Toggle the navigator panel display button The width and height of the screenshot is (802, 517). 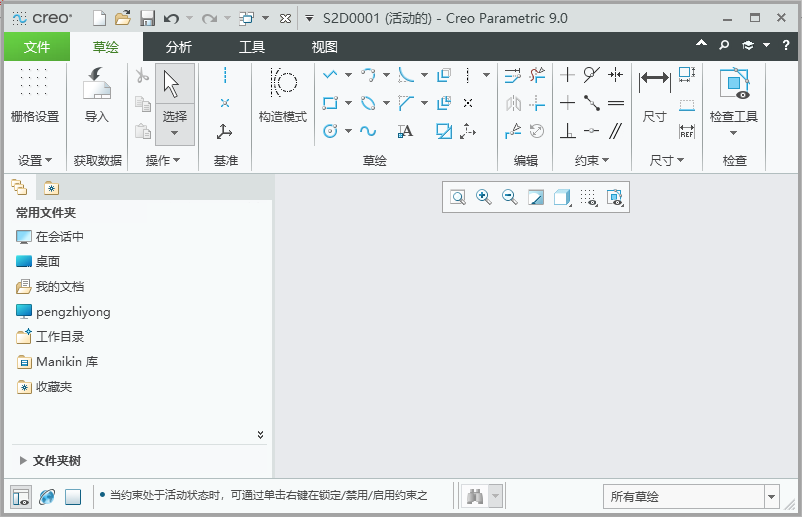(x=21, y=497)
